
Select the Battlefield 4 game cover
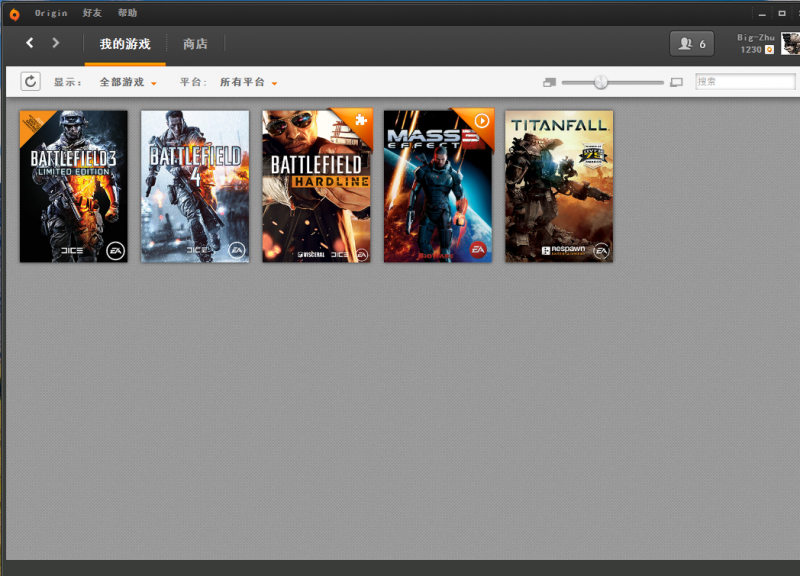tap(195, 187)
